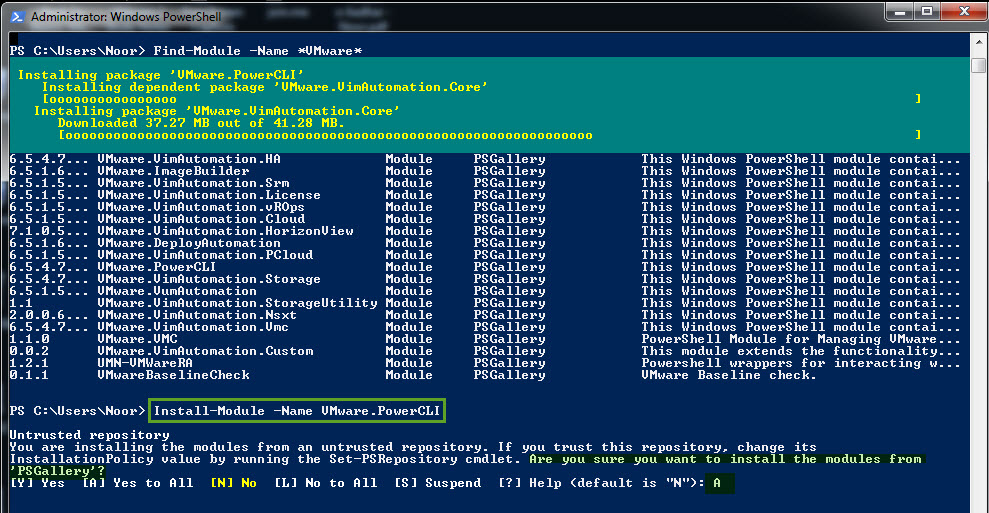This screenshot has height=513, width=989.
Task: Click the VMware.VimAutomation.Storage module name
Action: point(209,279)
